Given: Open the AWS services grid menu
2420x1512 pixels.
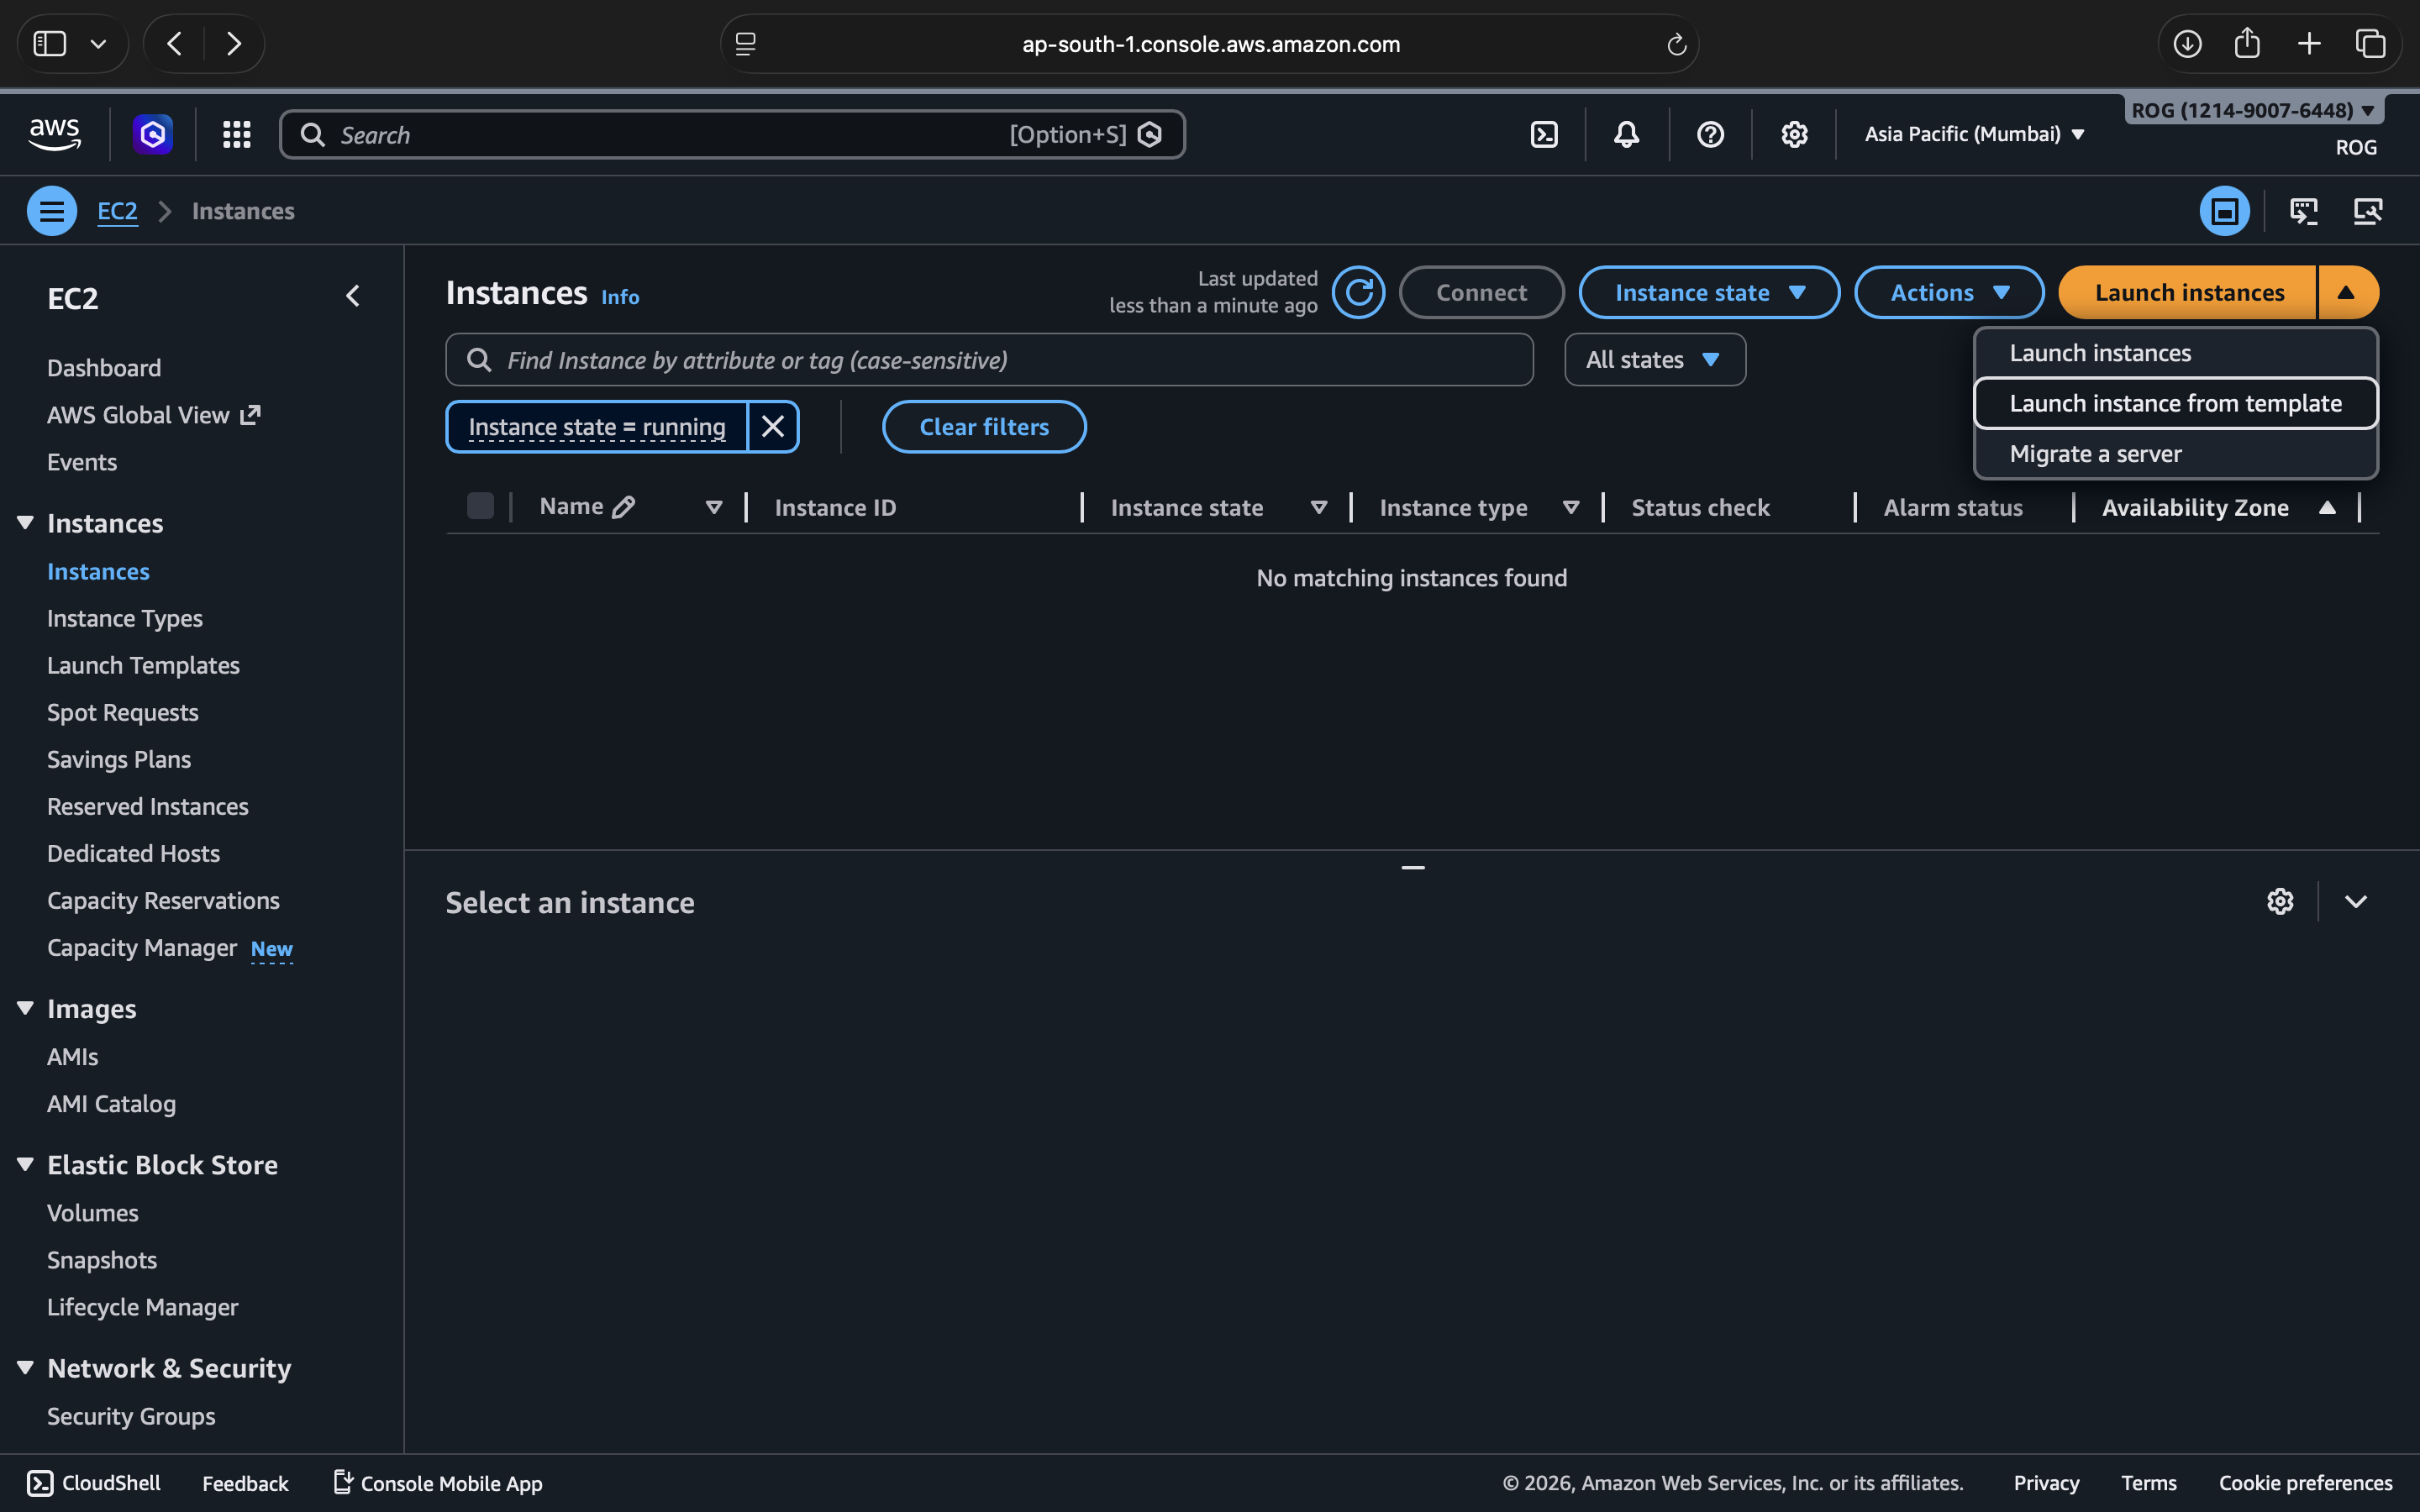Looking at the screenshot, I should pos(237,134).
